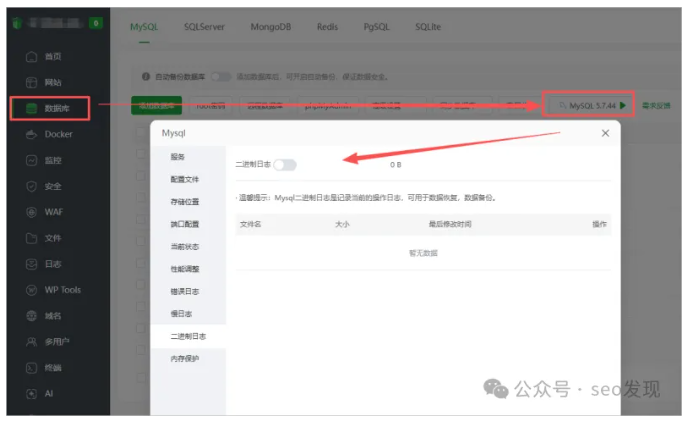This screenshot has width=689, height=421.
Task: Open the 日志 logs icon in sidebar
Action: pos(32,264)
